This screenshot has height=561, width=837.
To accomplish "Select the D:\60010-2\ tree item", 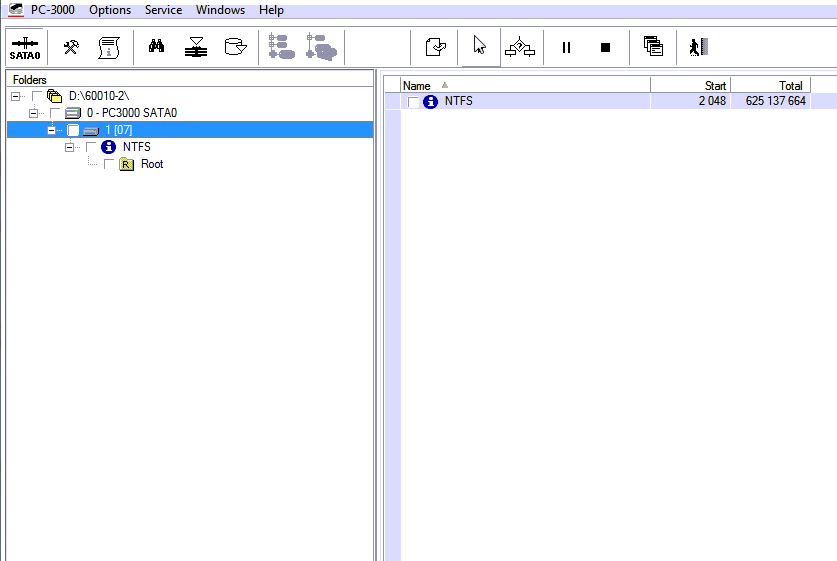I will coord(99,96).
